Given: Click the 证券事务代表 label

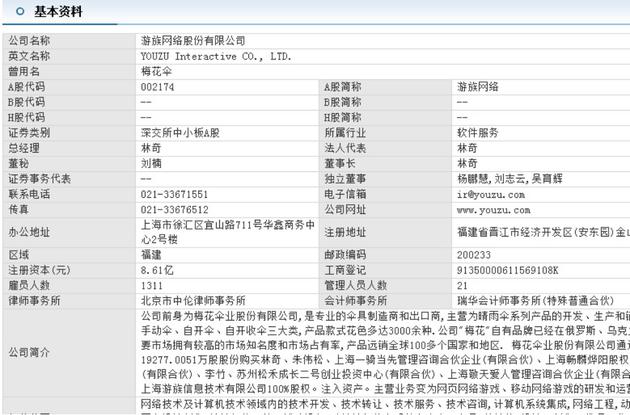Looking at the screenshot, I should coord(39,179).
